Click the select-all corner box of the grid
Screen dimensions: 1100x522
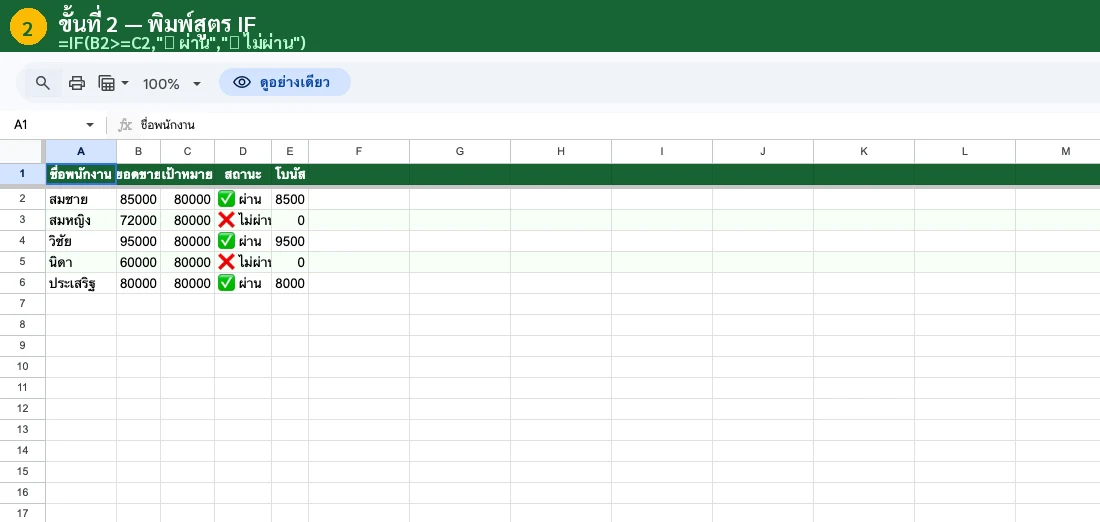(x=22, y=151)
